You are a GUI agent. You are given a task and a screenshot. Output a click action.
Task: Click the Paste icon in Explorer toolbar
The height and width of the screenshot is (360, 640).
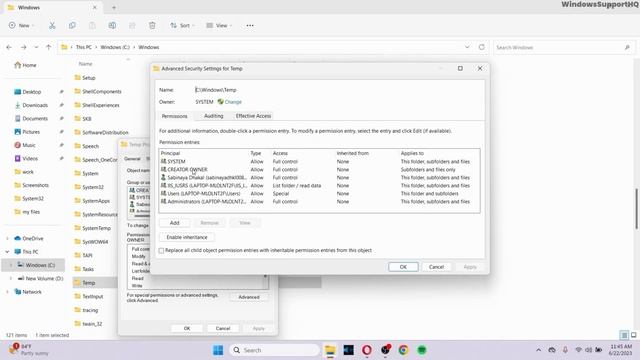point(92,25)
